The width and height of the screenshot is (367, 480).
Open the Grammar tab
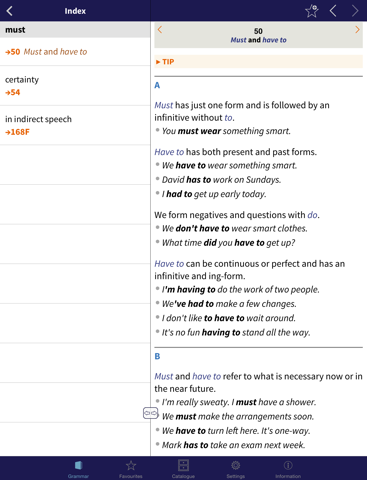(78, 468)
